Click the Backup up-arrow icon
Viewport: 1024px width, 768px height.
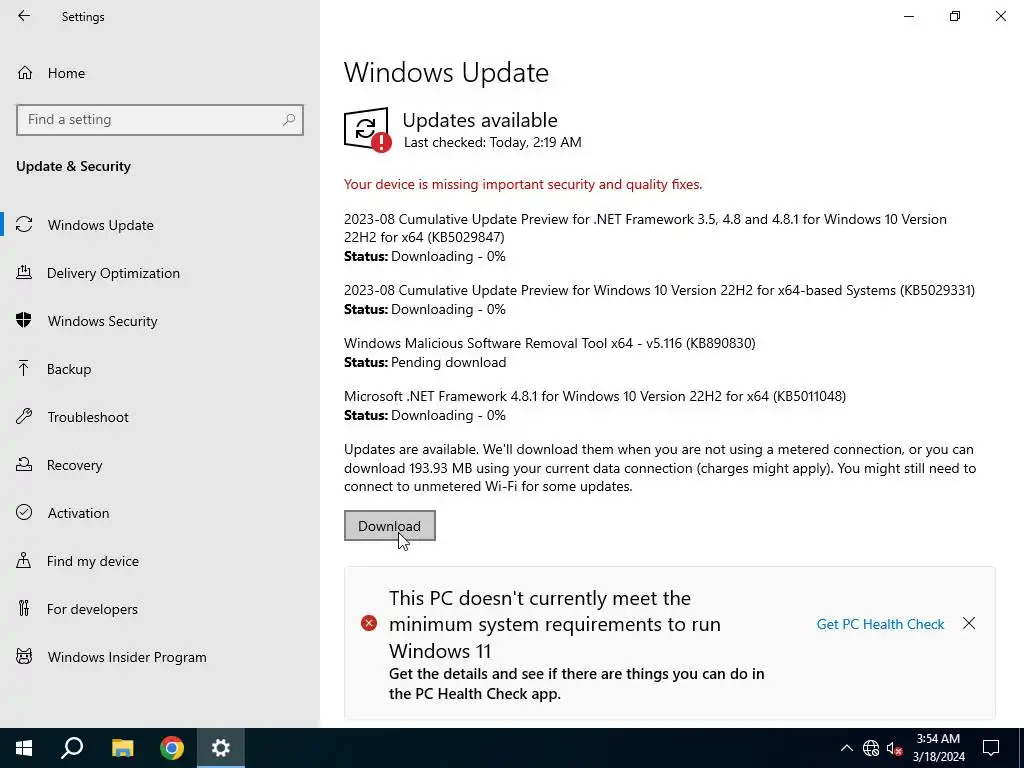[x=24, y=369]
